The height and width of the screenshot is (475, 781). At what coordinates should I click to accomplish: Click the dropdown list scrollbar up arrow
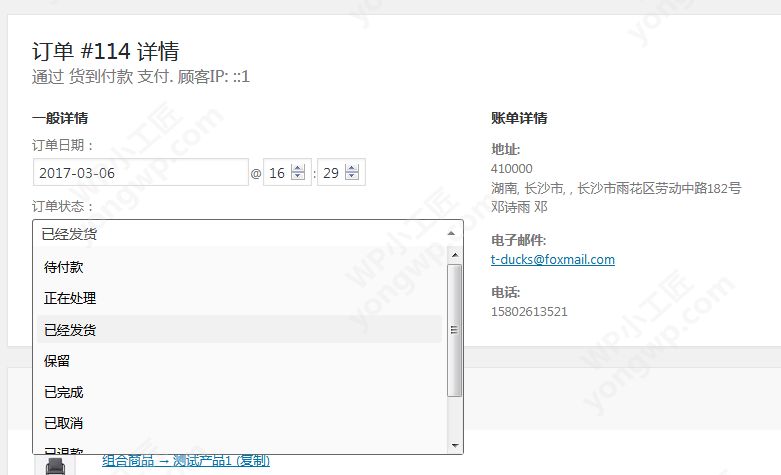point(455,256)
